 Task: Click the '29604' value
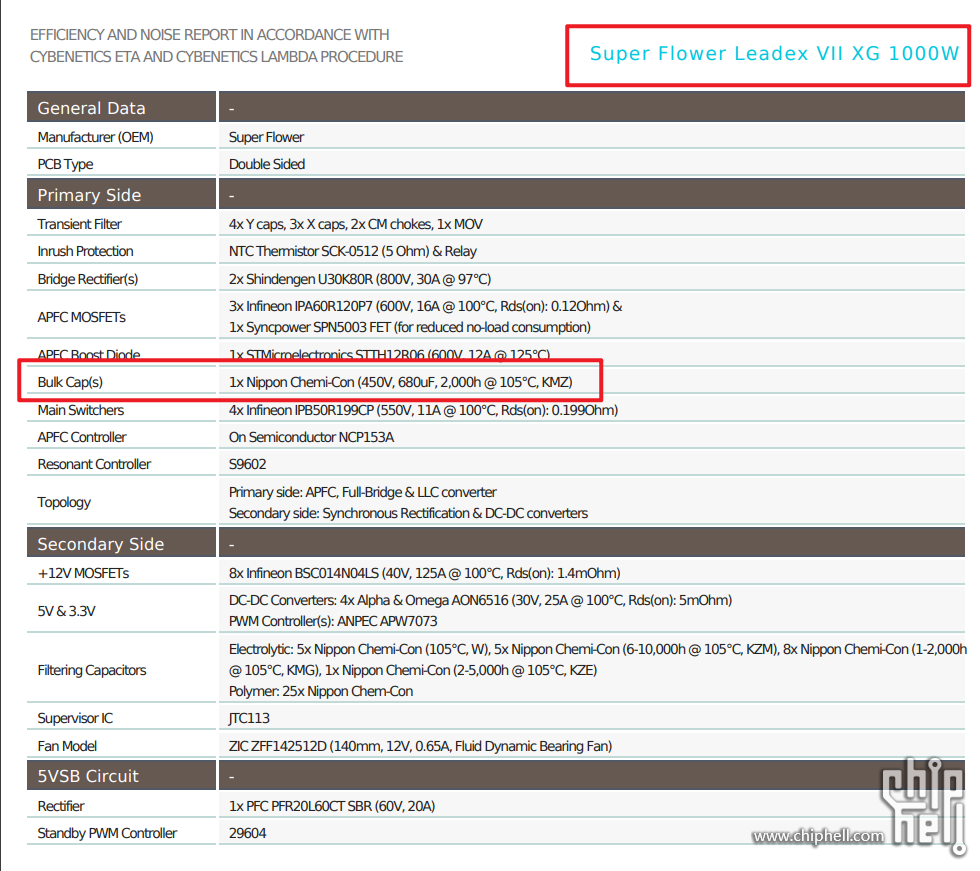pos(248,834)
